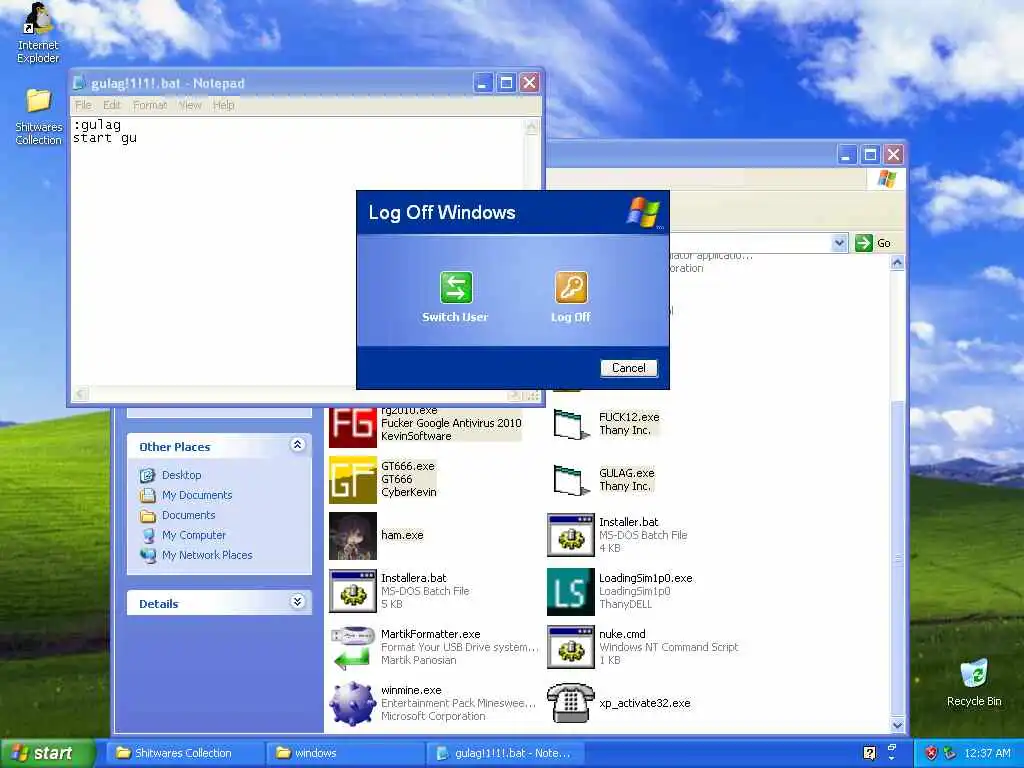
Task: Select ham.exe file name
Action: 402,535
